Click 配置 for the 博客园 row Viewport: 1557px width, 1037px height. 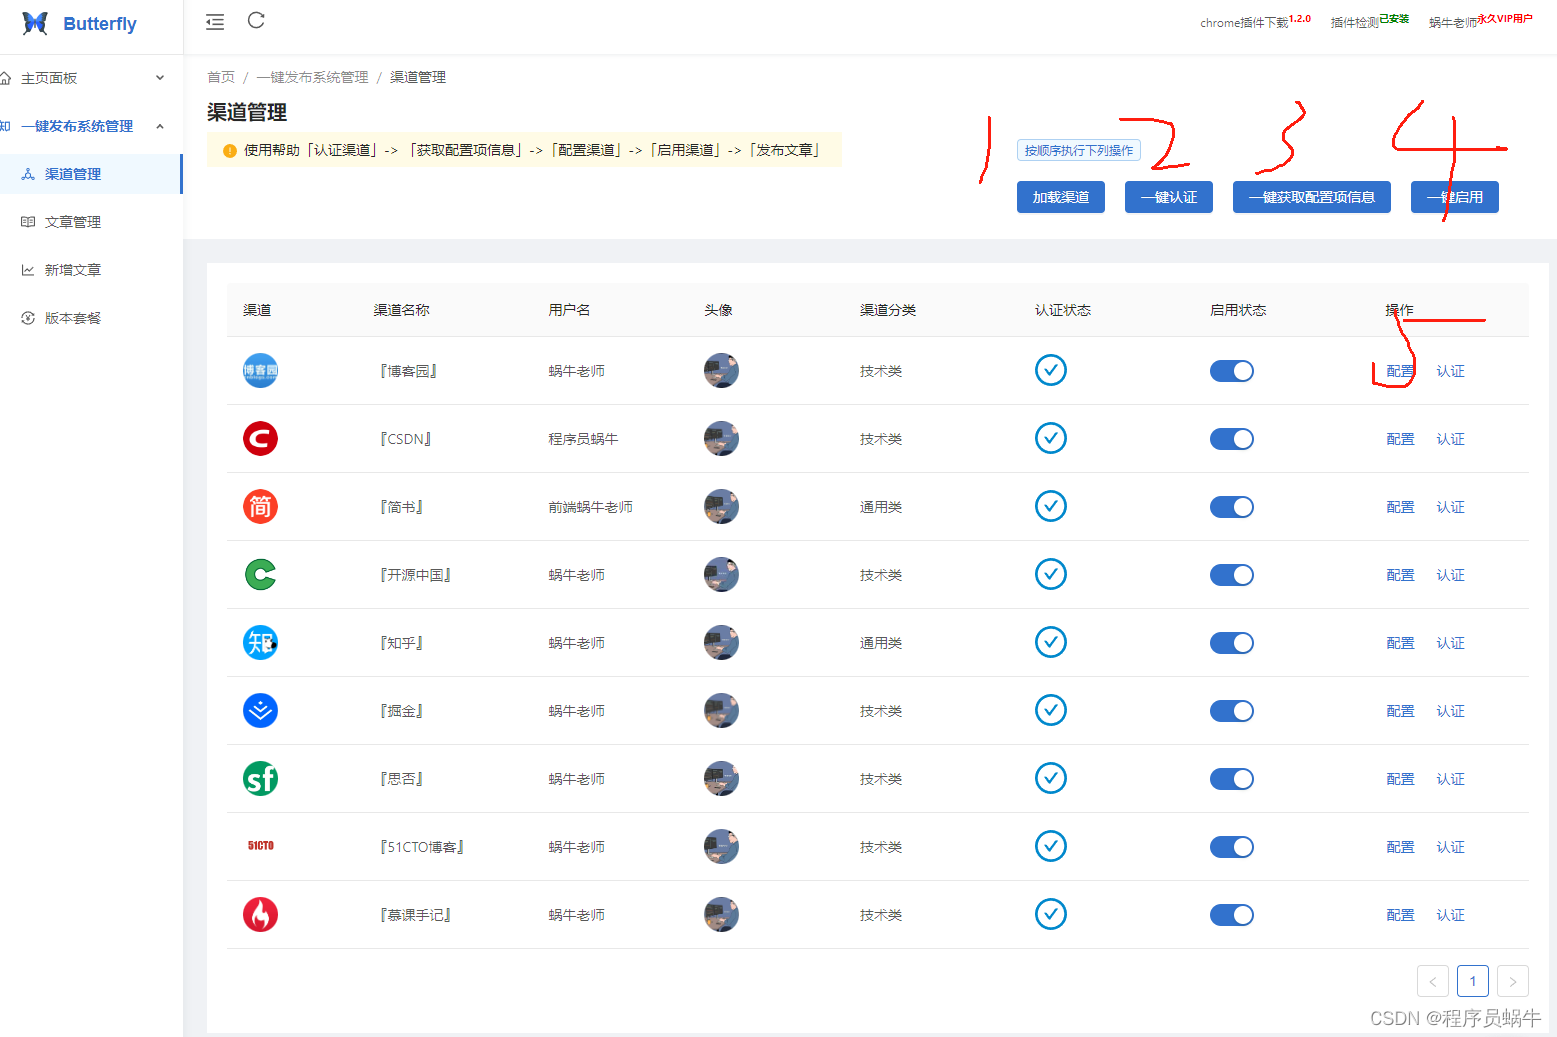(1400, 371)
